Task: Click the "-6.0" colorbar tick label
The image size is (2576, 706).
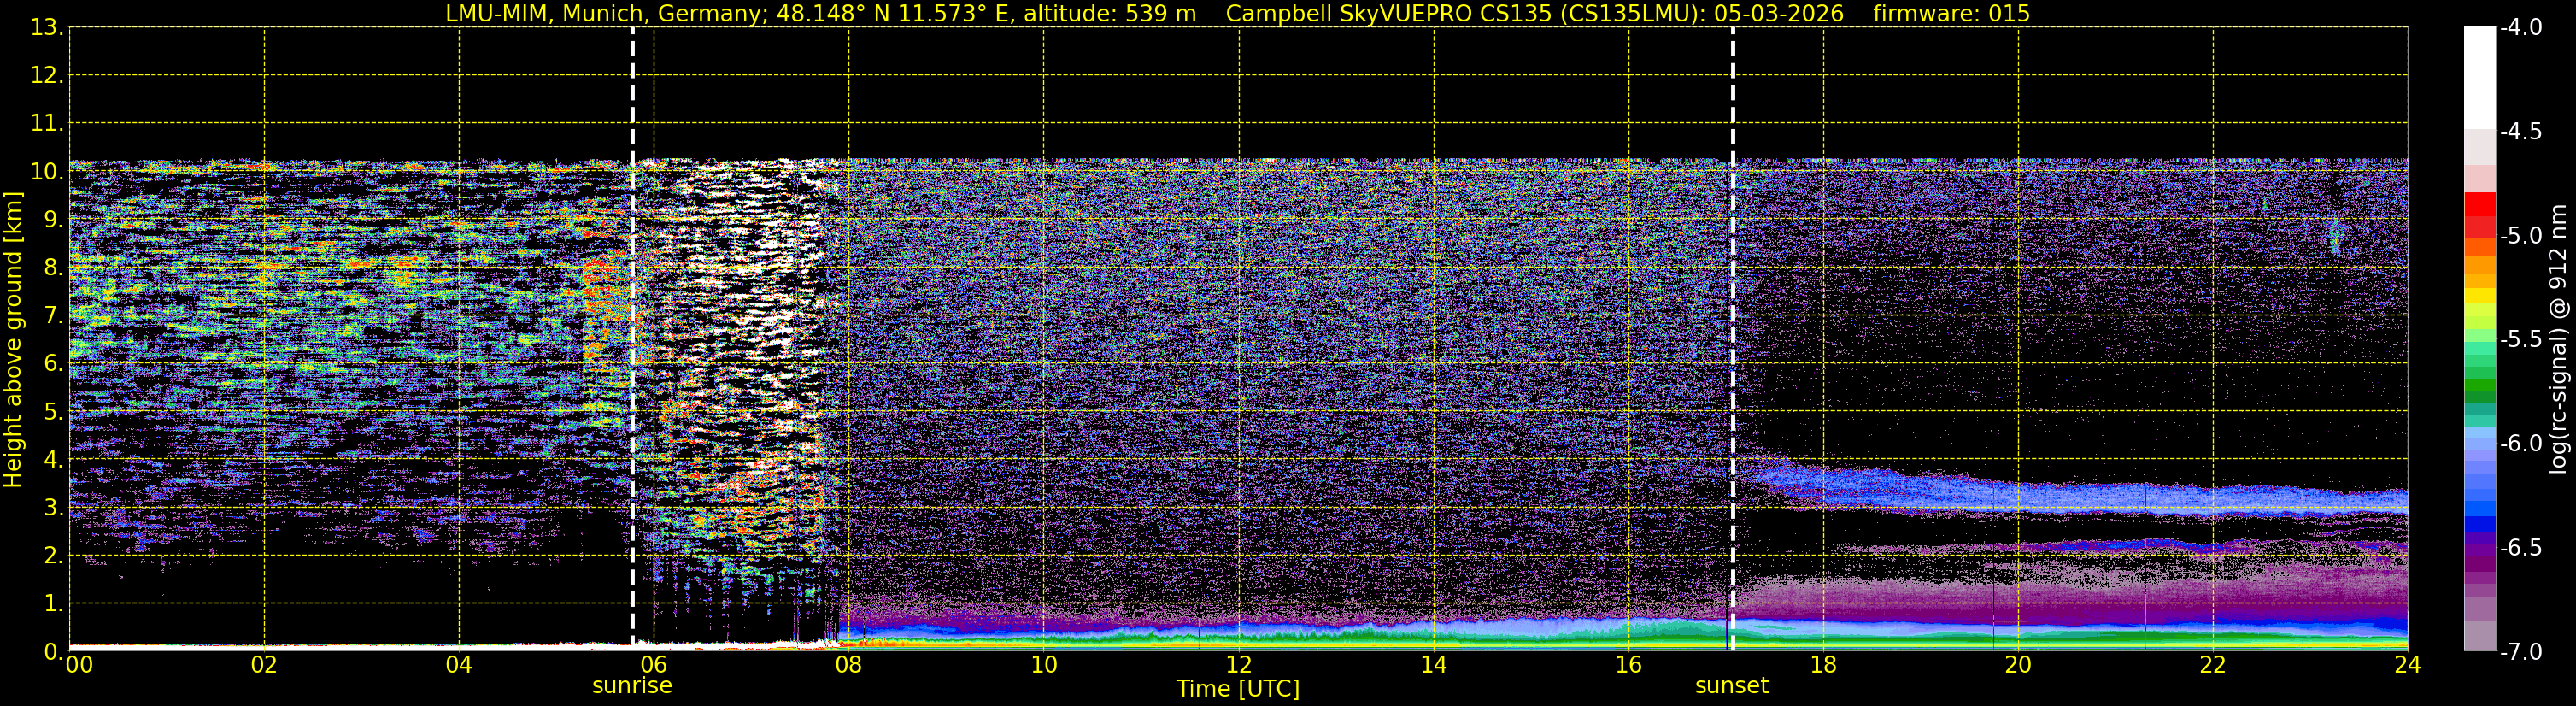Action: tap(2521, 444)
